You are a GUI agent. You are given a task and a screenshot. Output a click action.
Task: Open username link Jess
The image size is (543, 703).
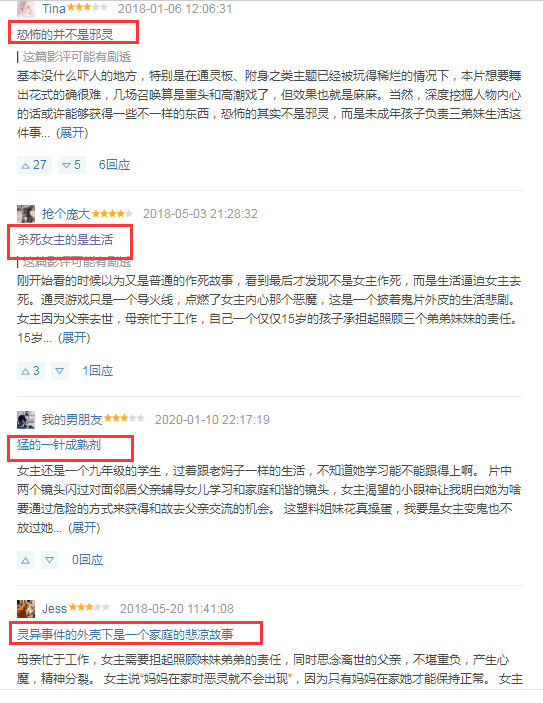coord(54,608)
